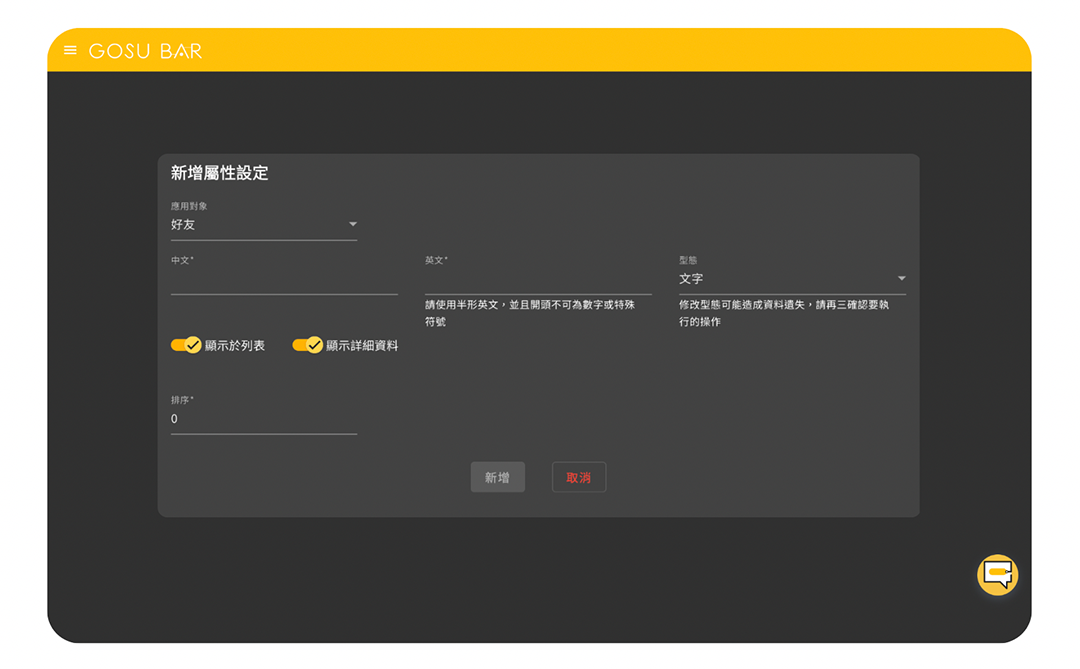Click the red 取消 button
Image resolution: width=1080 pixels, height=669 pixels.
(579, 477)
